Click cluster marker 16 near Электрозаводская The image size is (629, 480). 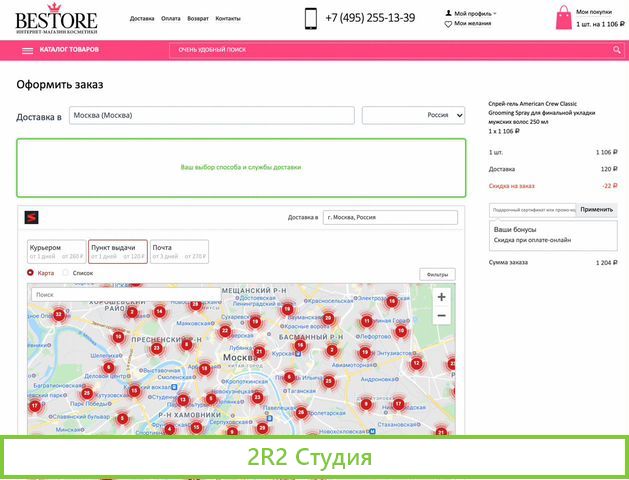(x=392, y=301)
